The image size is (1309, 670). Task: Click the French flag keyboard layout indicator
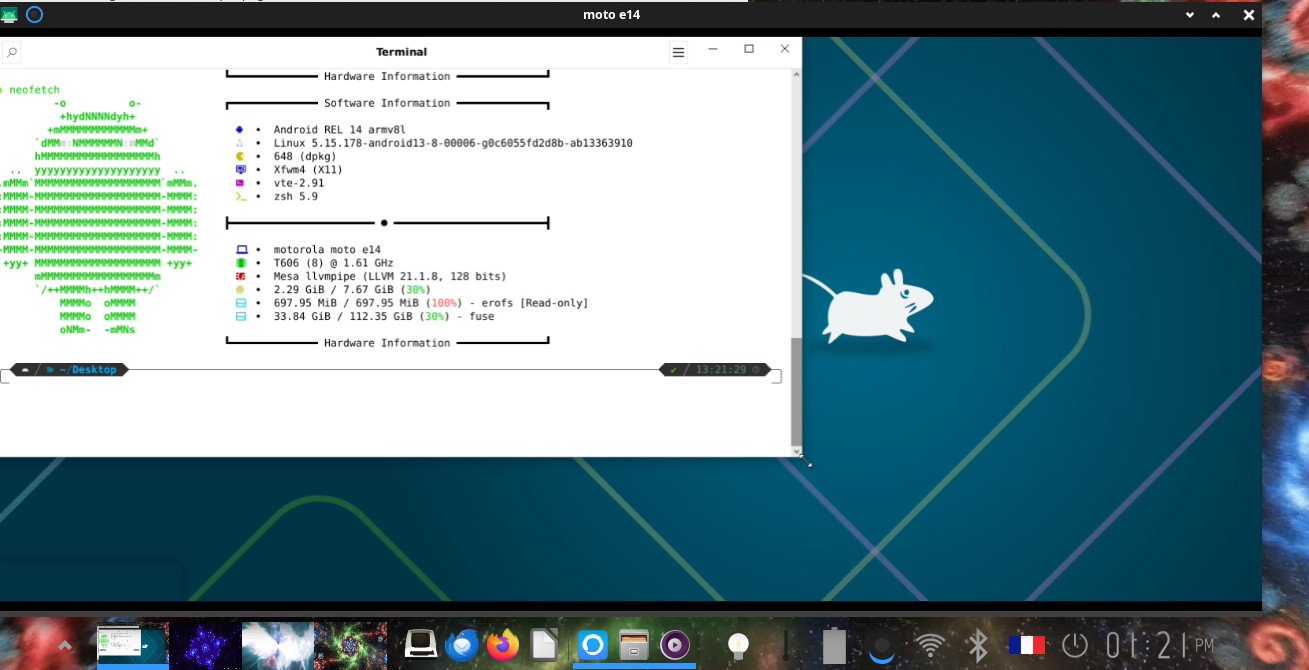point(1026,645)
